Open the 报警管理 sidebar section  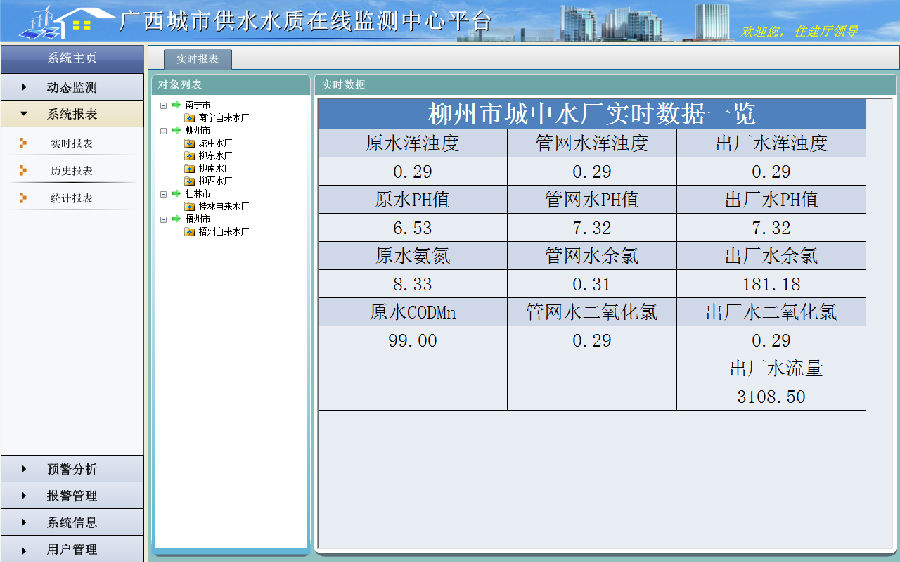(70, 496)
